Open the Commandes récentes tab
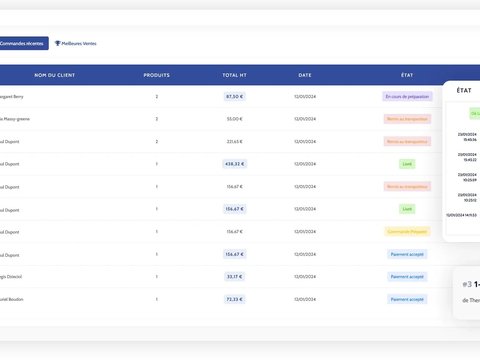The height and width of the screenshot is (360, 480). [x=23, y=43]
